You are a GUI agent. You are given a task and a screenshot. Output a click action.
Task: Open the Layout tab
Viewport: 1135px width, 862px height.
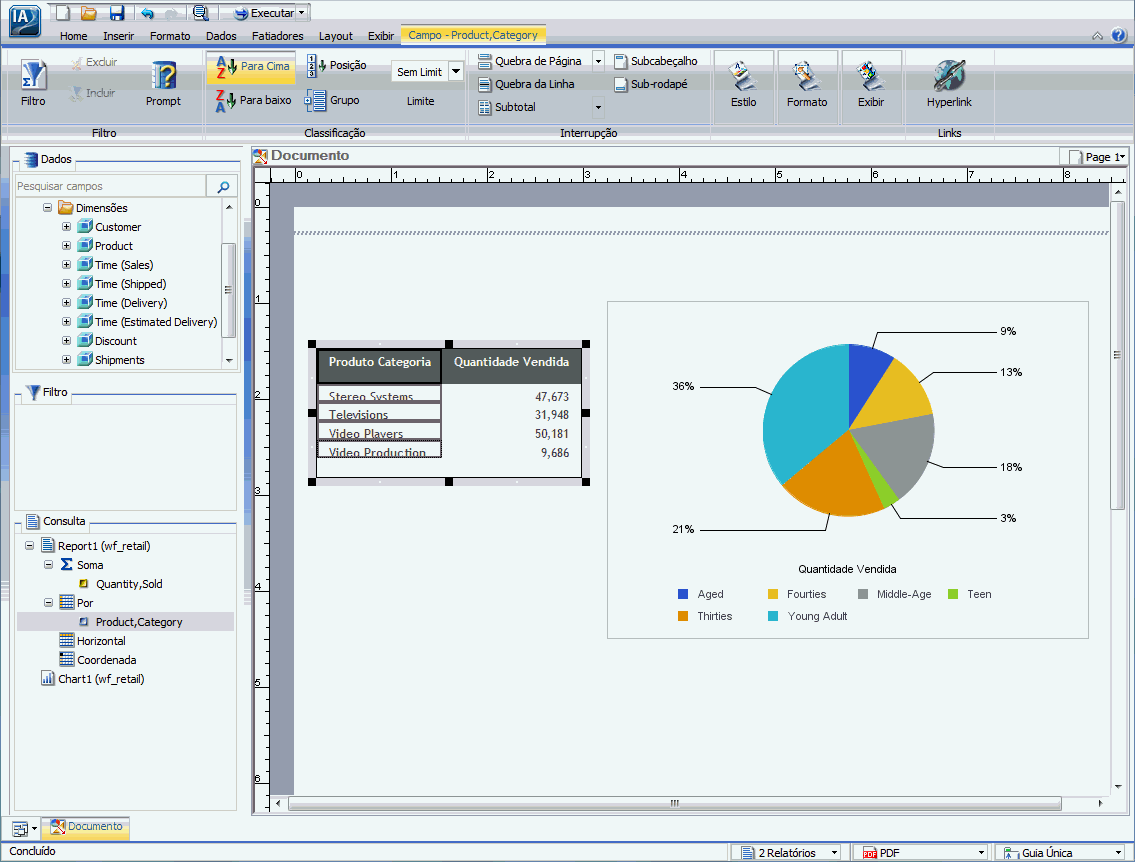[x=336, y=36]
